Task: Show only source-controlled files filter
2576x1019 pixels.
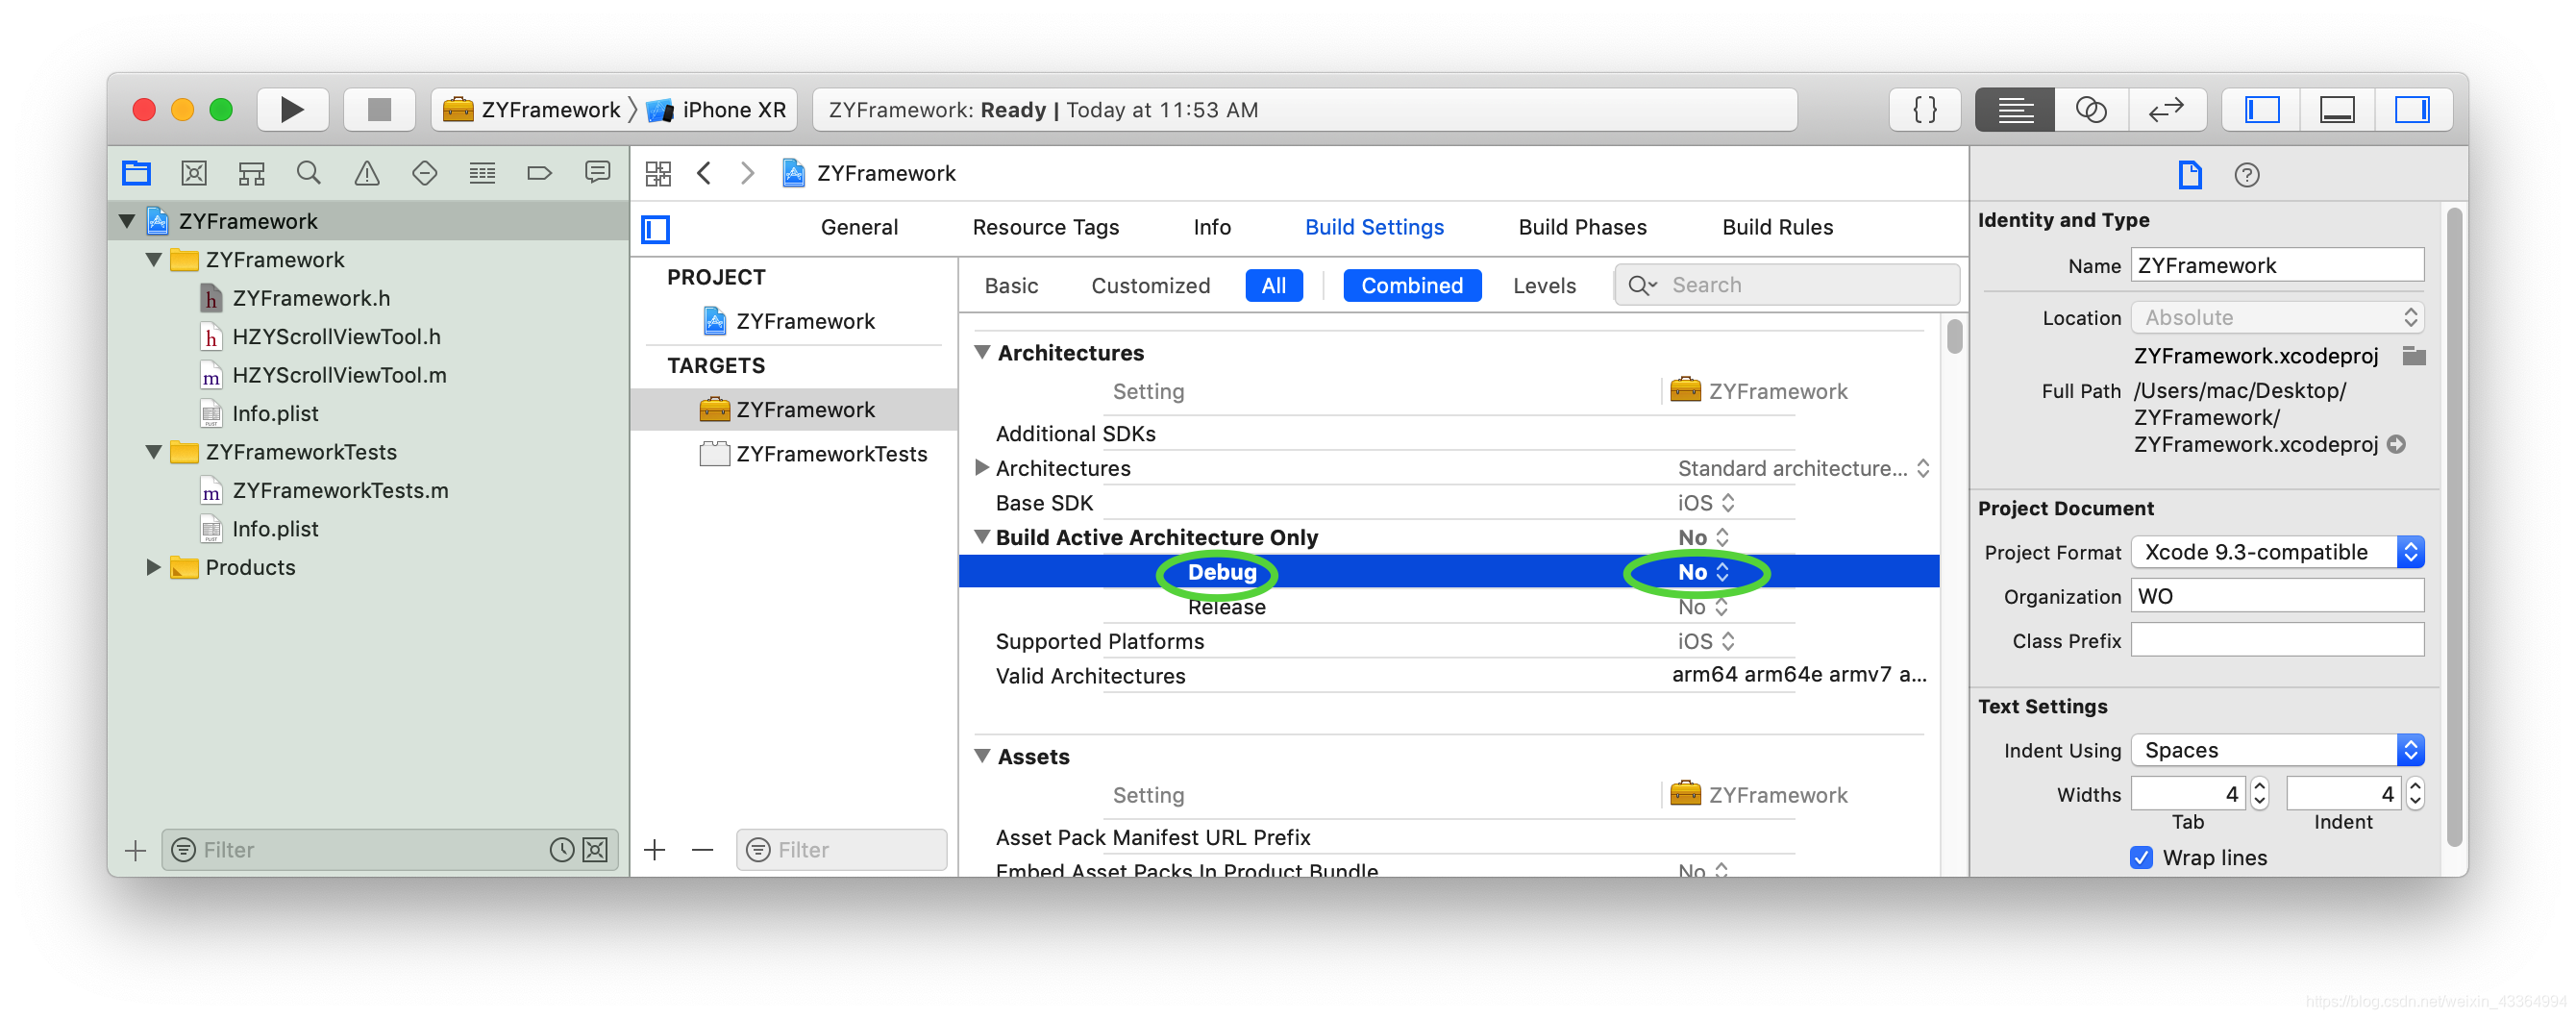Action: 595,850
